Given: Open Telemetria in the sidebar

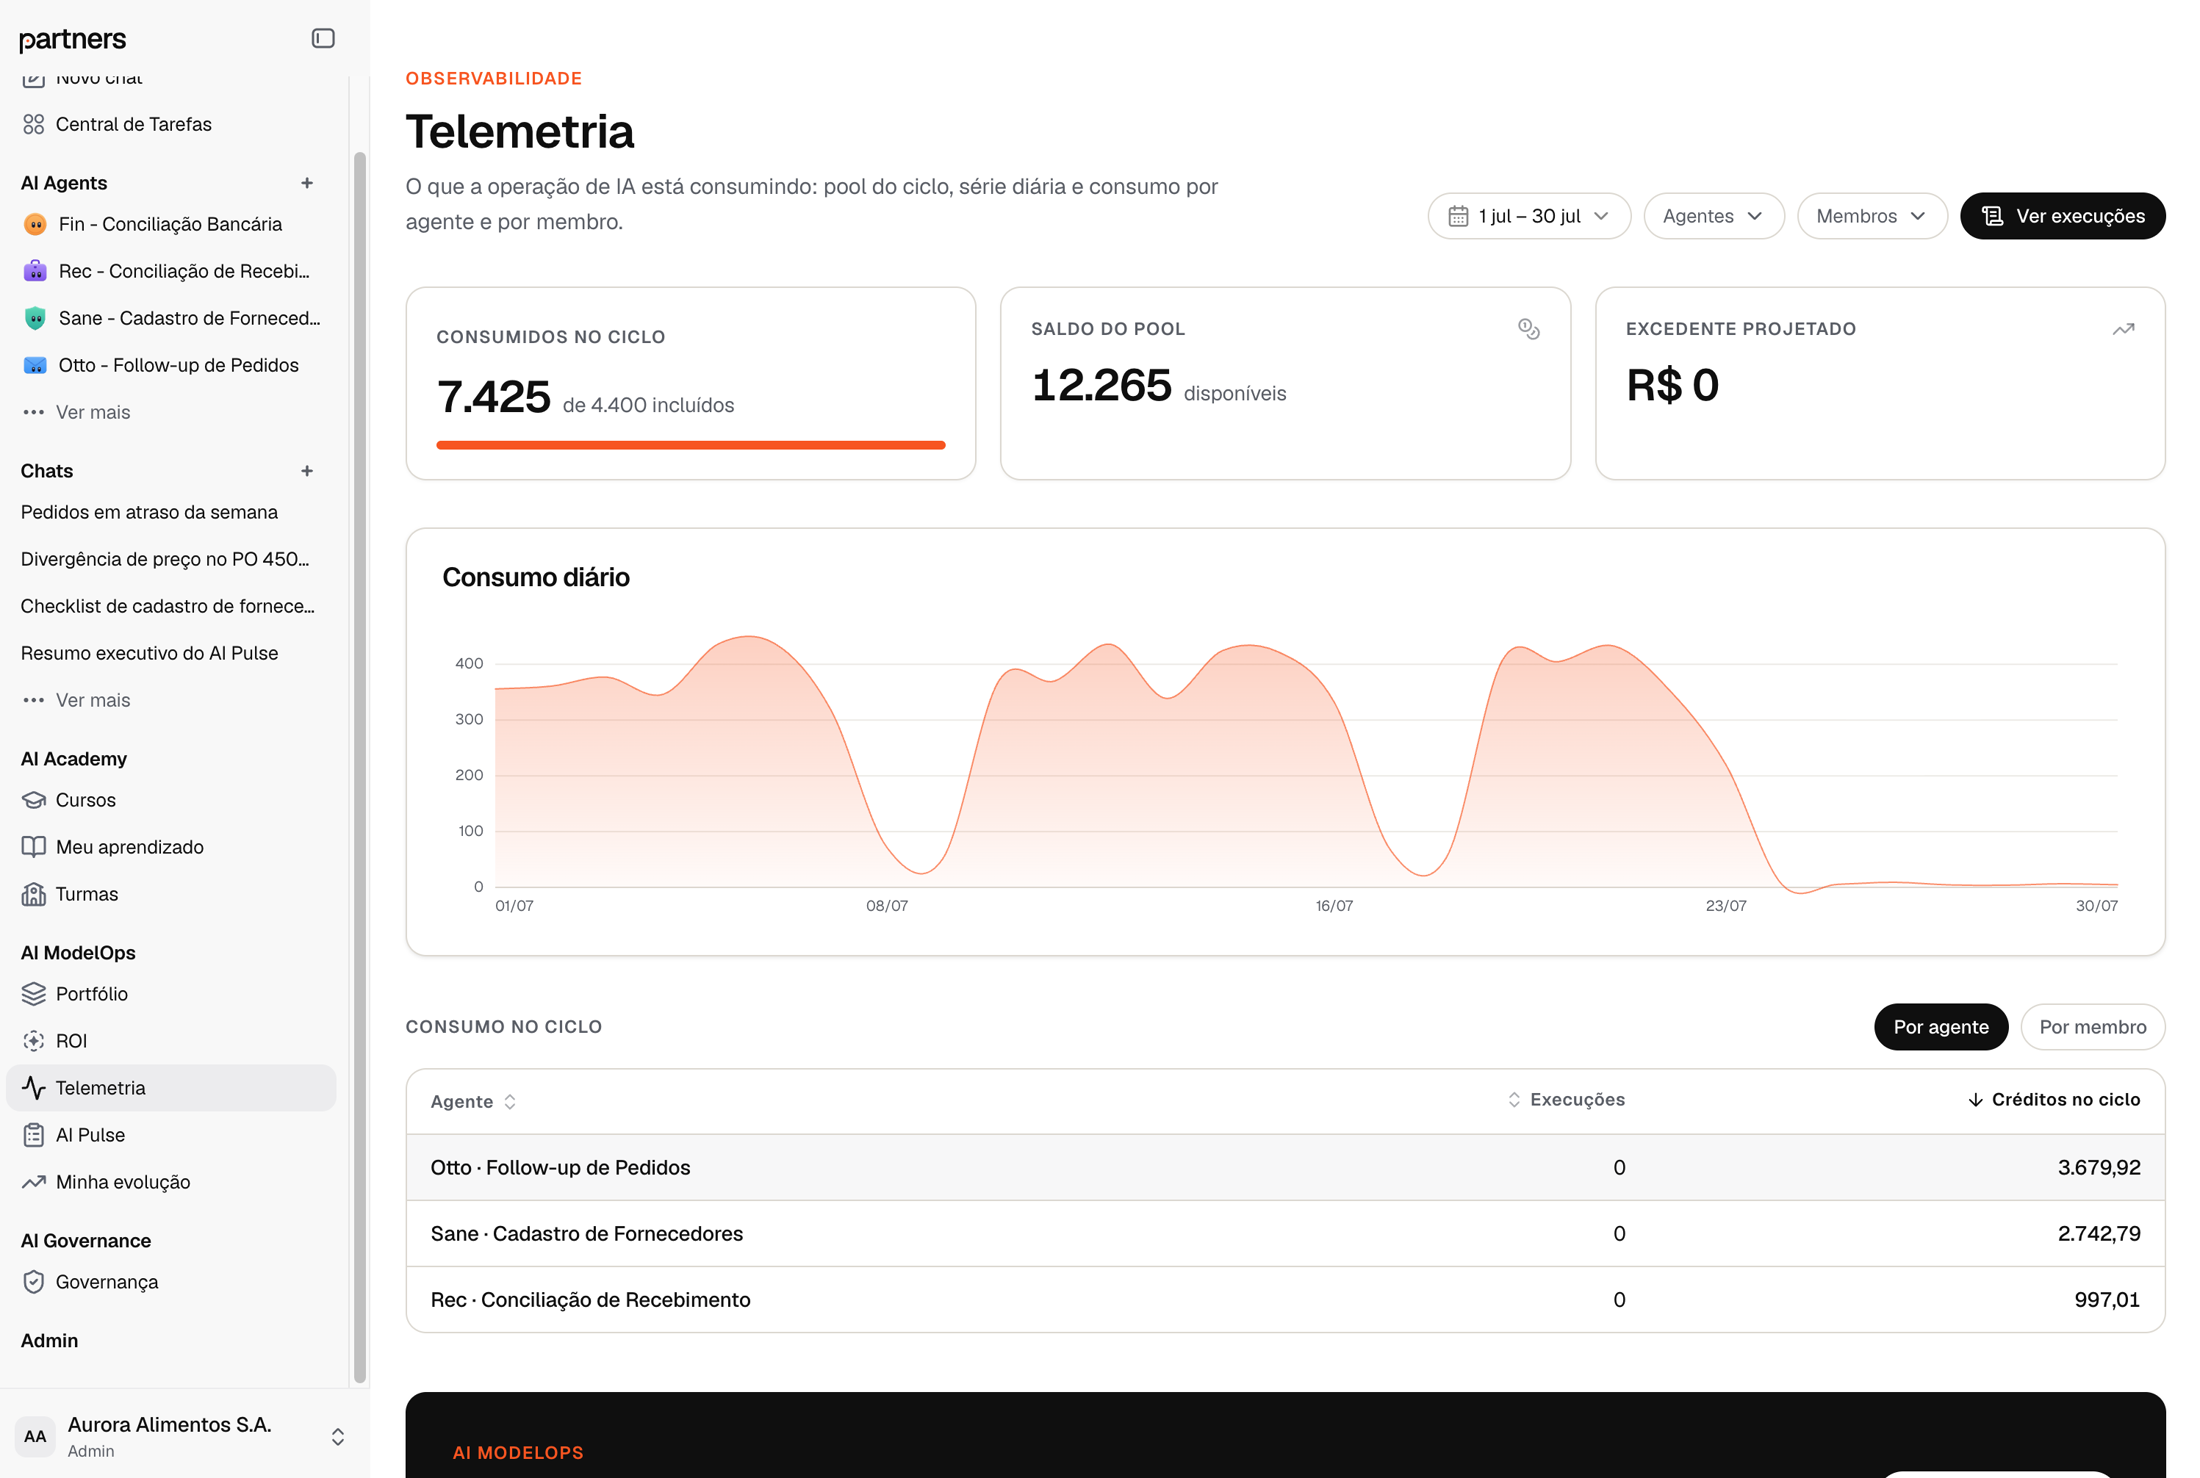Looking at the screenshot, I should tap(171, 1088).
